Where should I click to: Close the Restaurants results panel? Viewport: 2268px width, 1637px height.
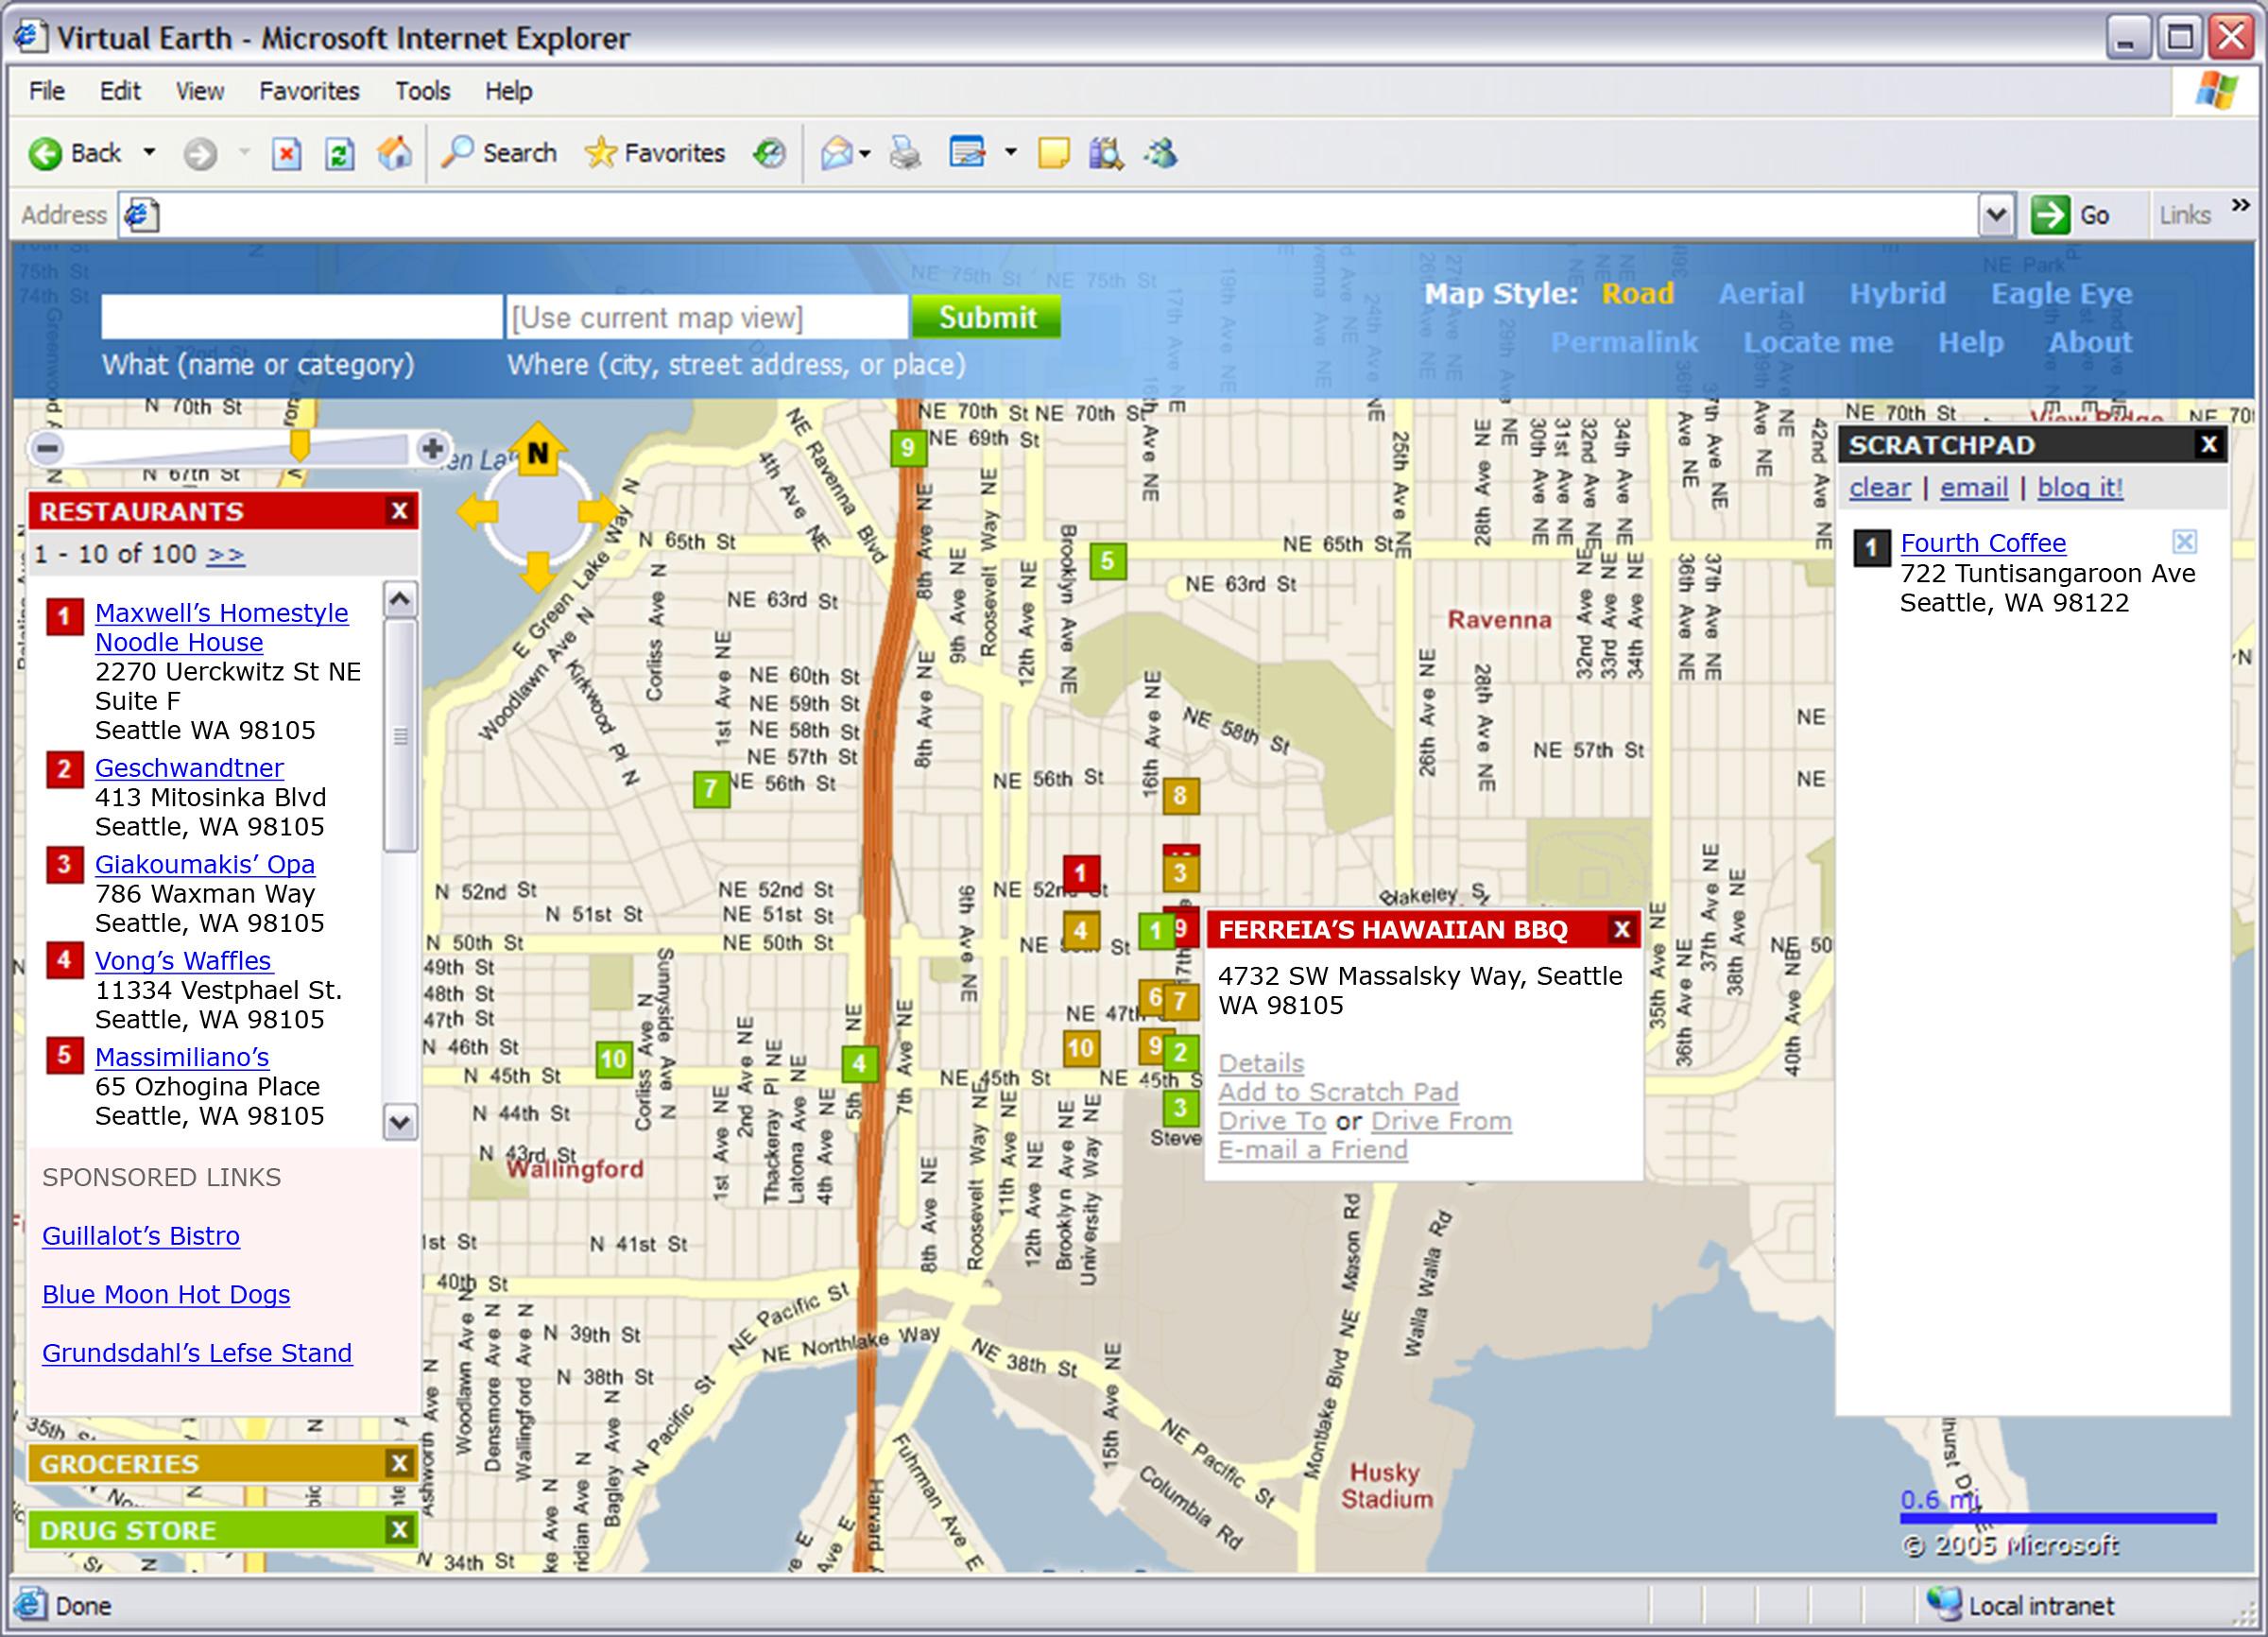(x=400, y=511)
